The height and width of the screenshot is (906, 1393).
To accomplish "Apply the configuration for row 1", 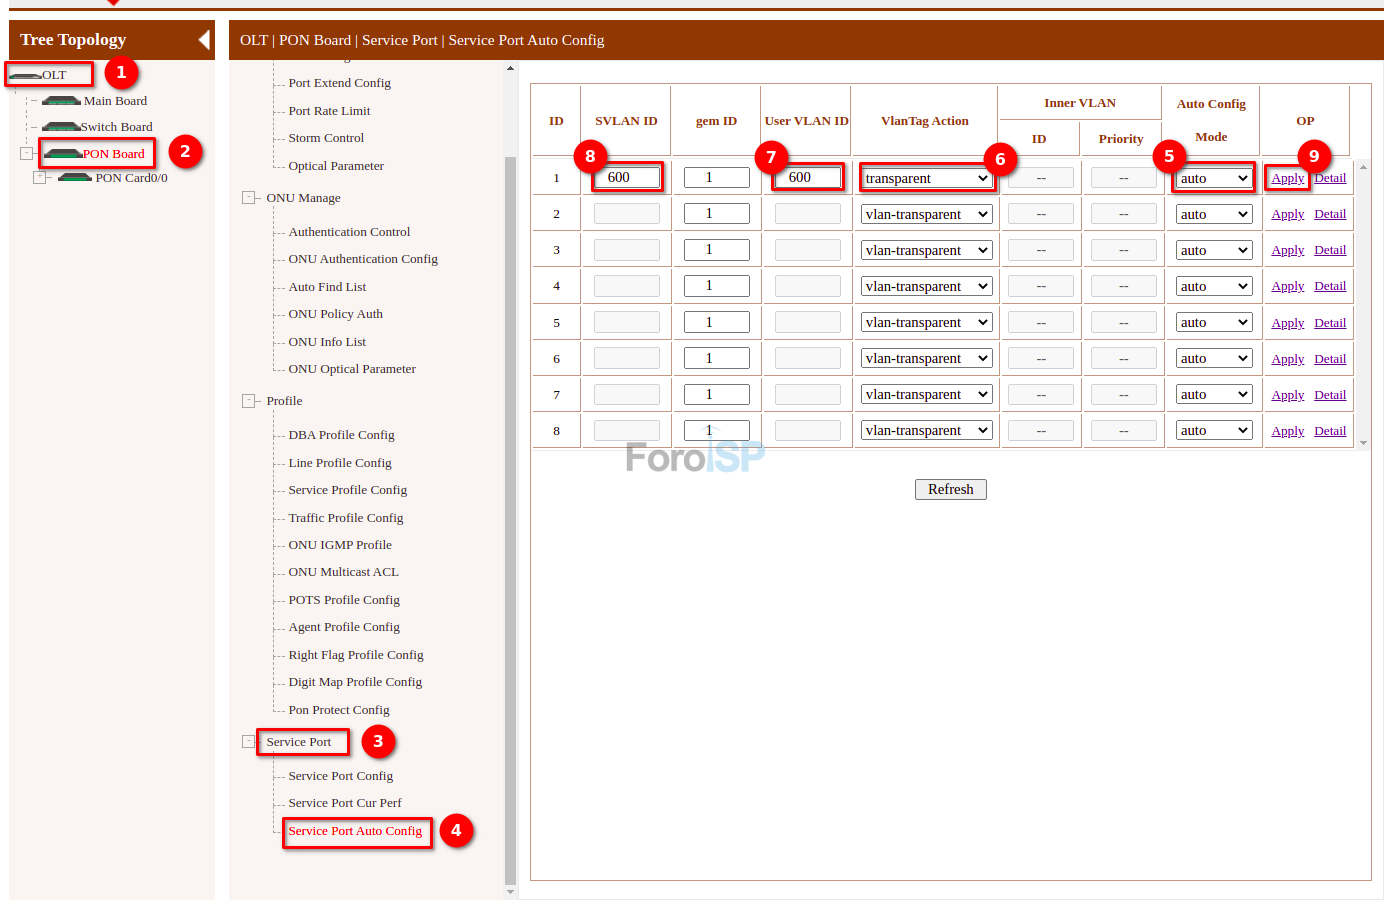I will pos(1287,177).
